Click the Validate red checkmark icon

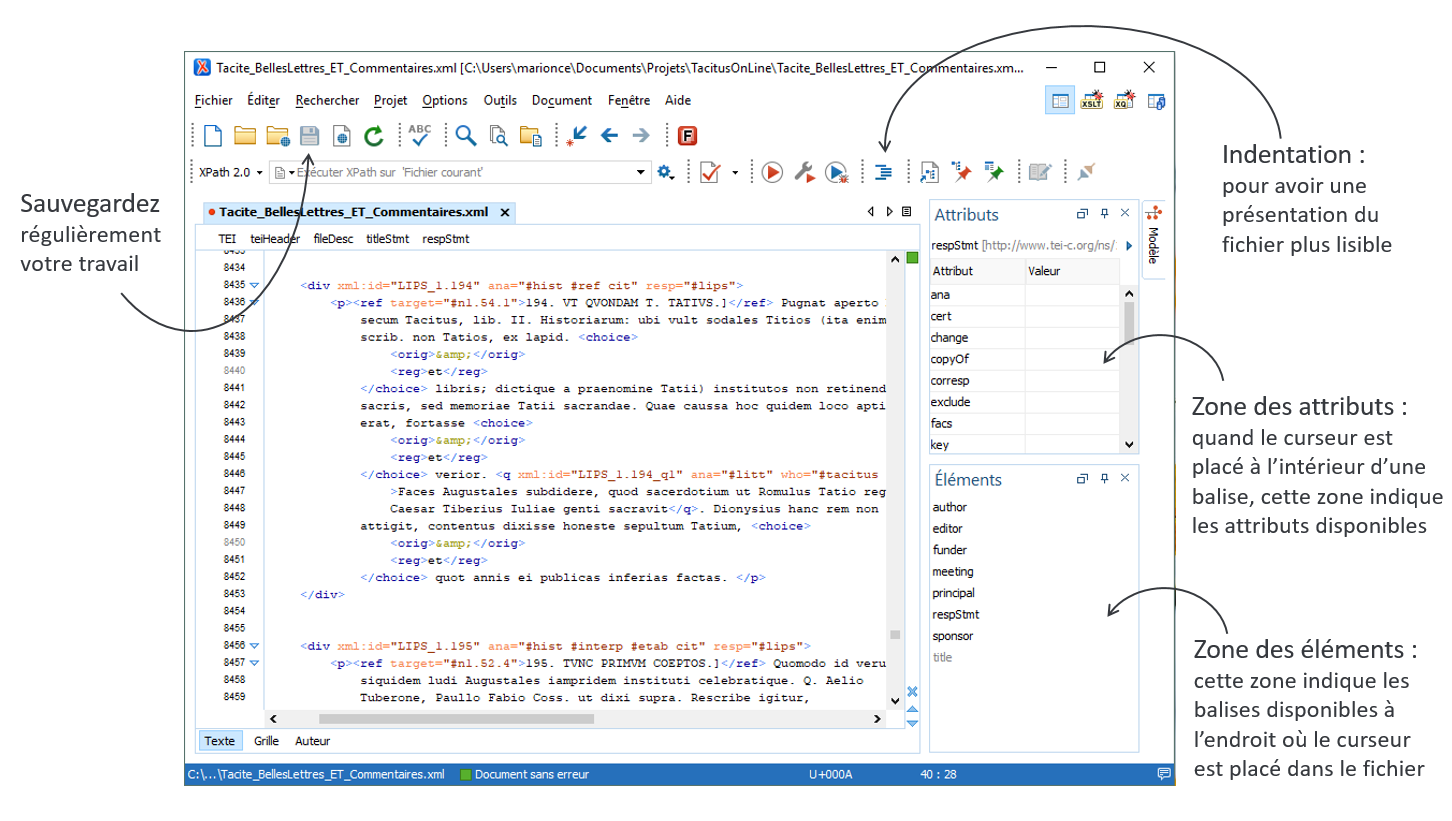[710, 173]
